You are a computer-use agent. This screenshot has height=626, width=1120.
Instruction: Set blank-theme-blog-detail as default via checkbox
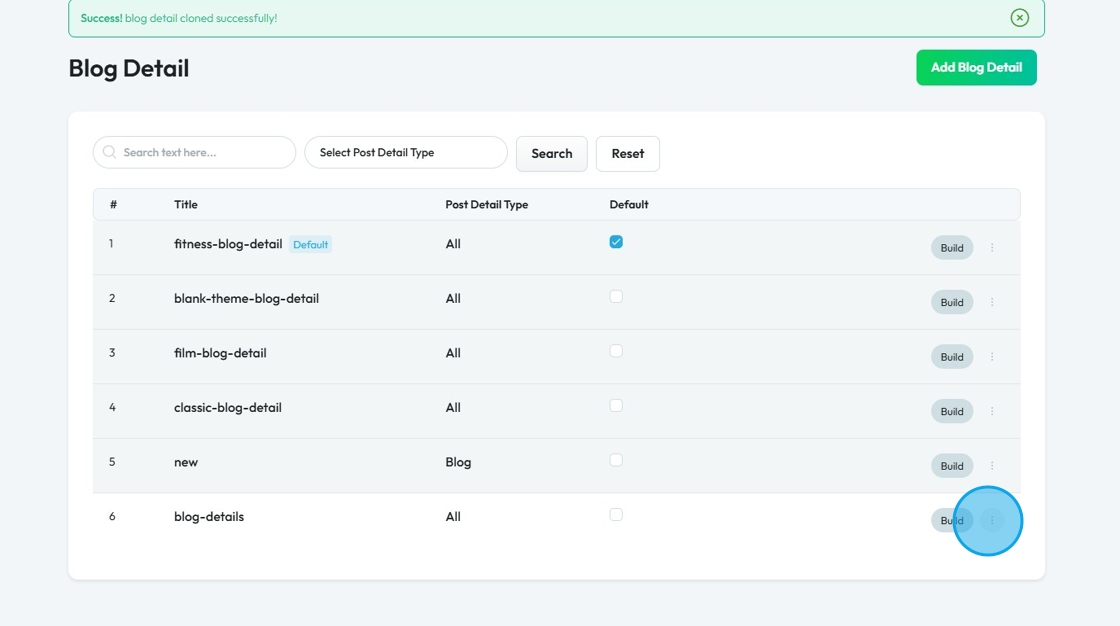pyautogui.click(x=616, y=297)
